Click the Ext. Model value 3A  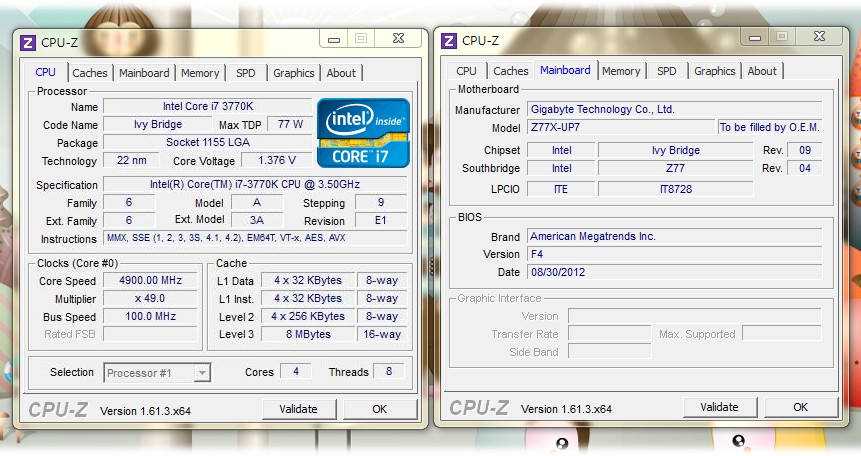click(257, 220)
